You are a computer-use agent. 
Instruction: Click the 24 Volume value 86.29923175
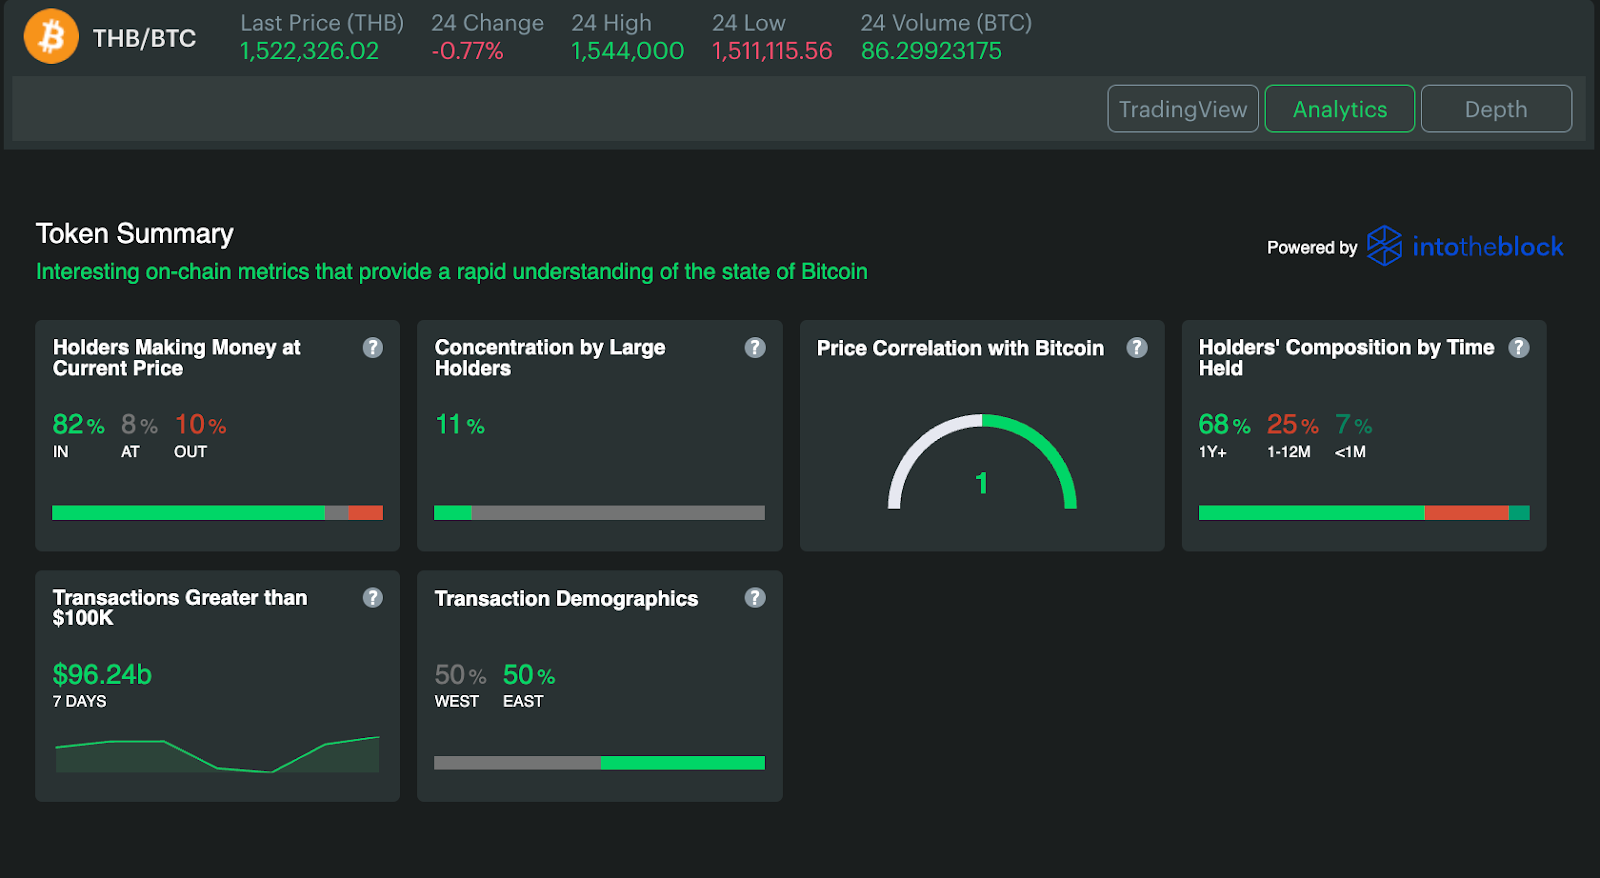[931, 51]
